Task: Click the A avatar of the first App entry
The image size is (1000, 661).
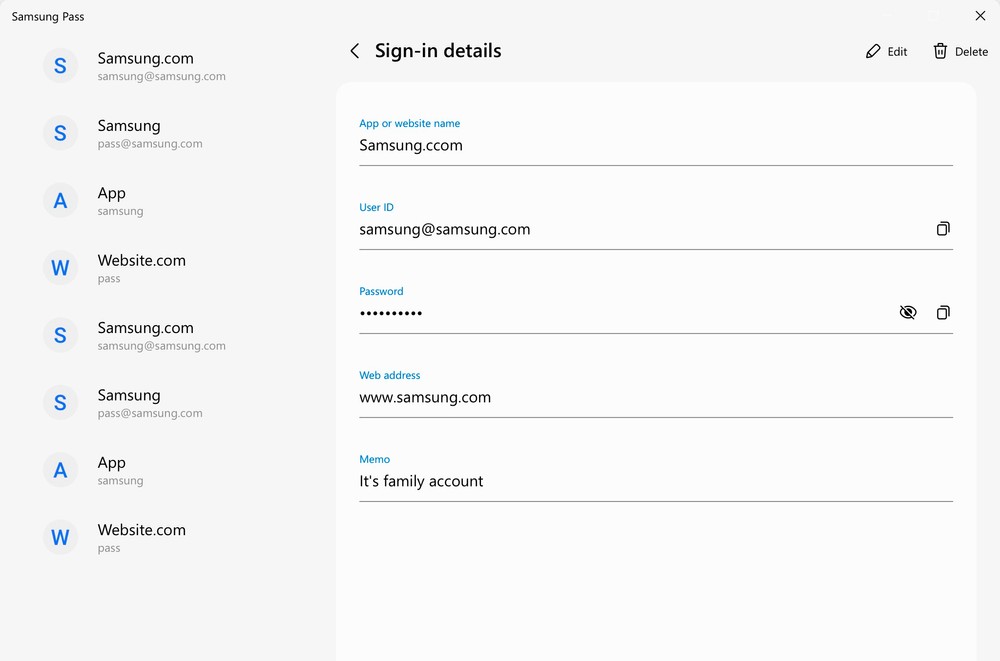Action: [x=60, y=201]
